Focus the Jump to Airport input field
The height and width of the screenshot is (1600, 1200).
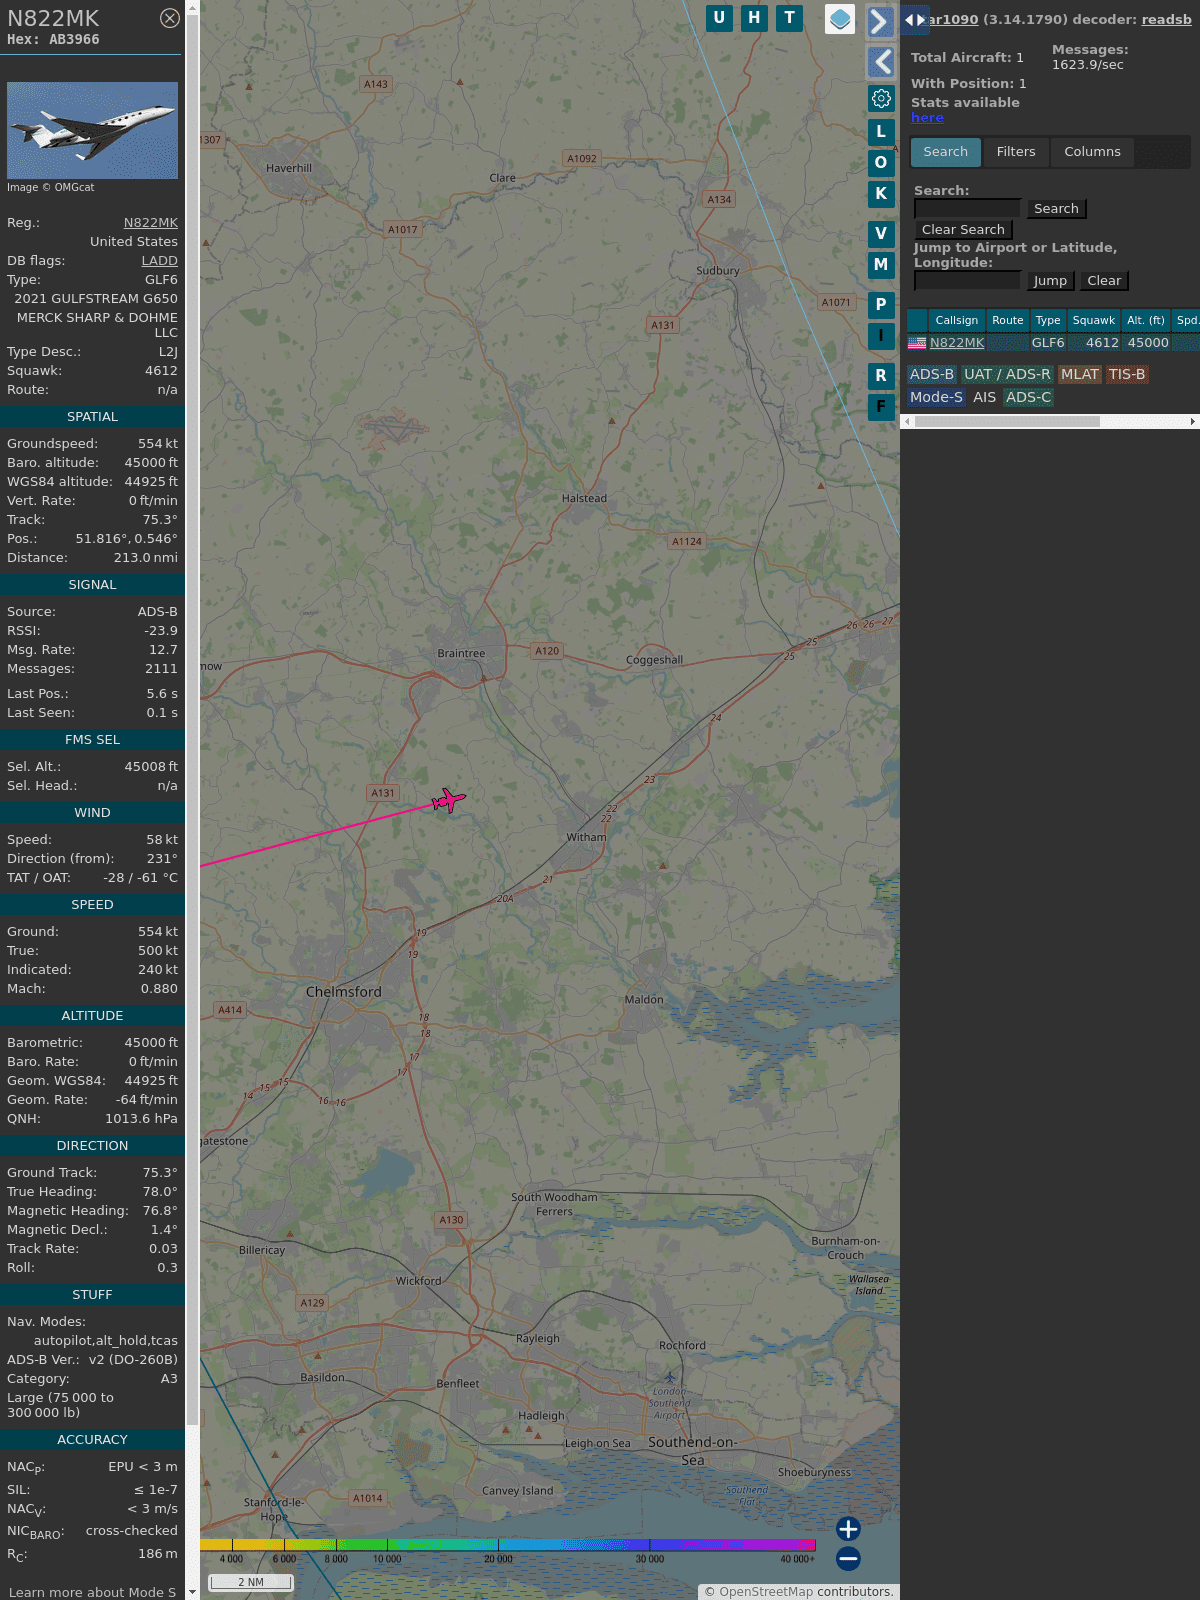pyautogui.click(x=967, y=280)
